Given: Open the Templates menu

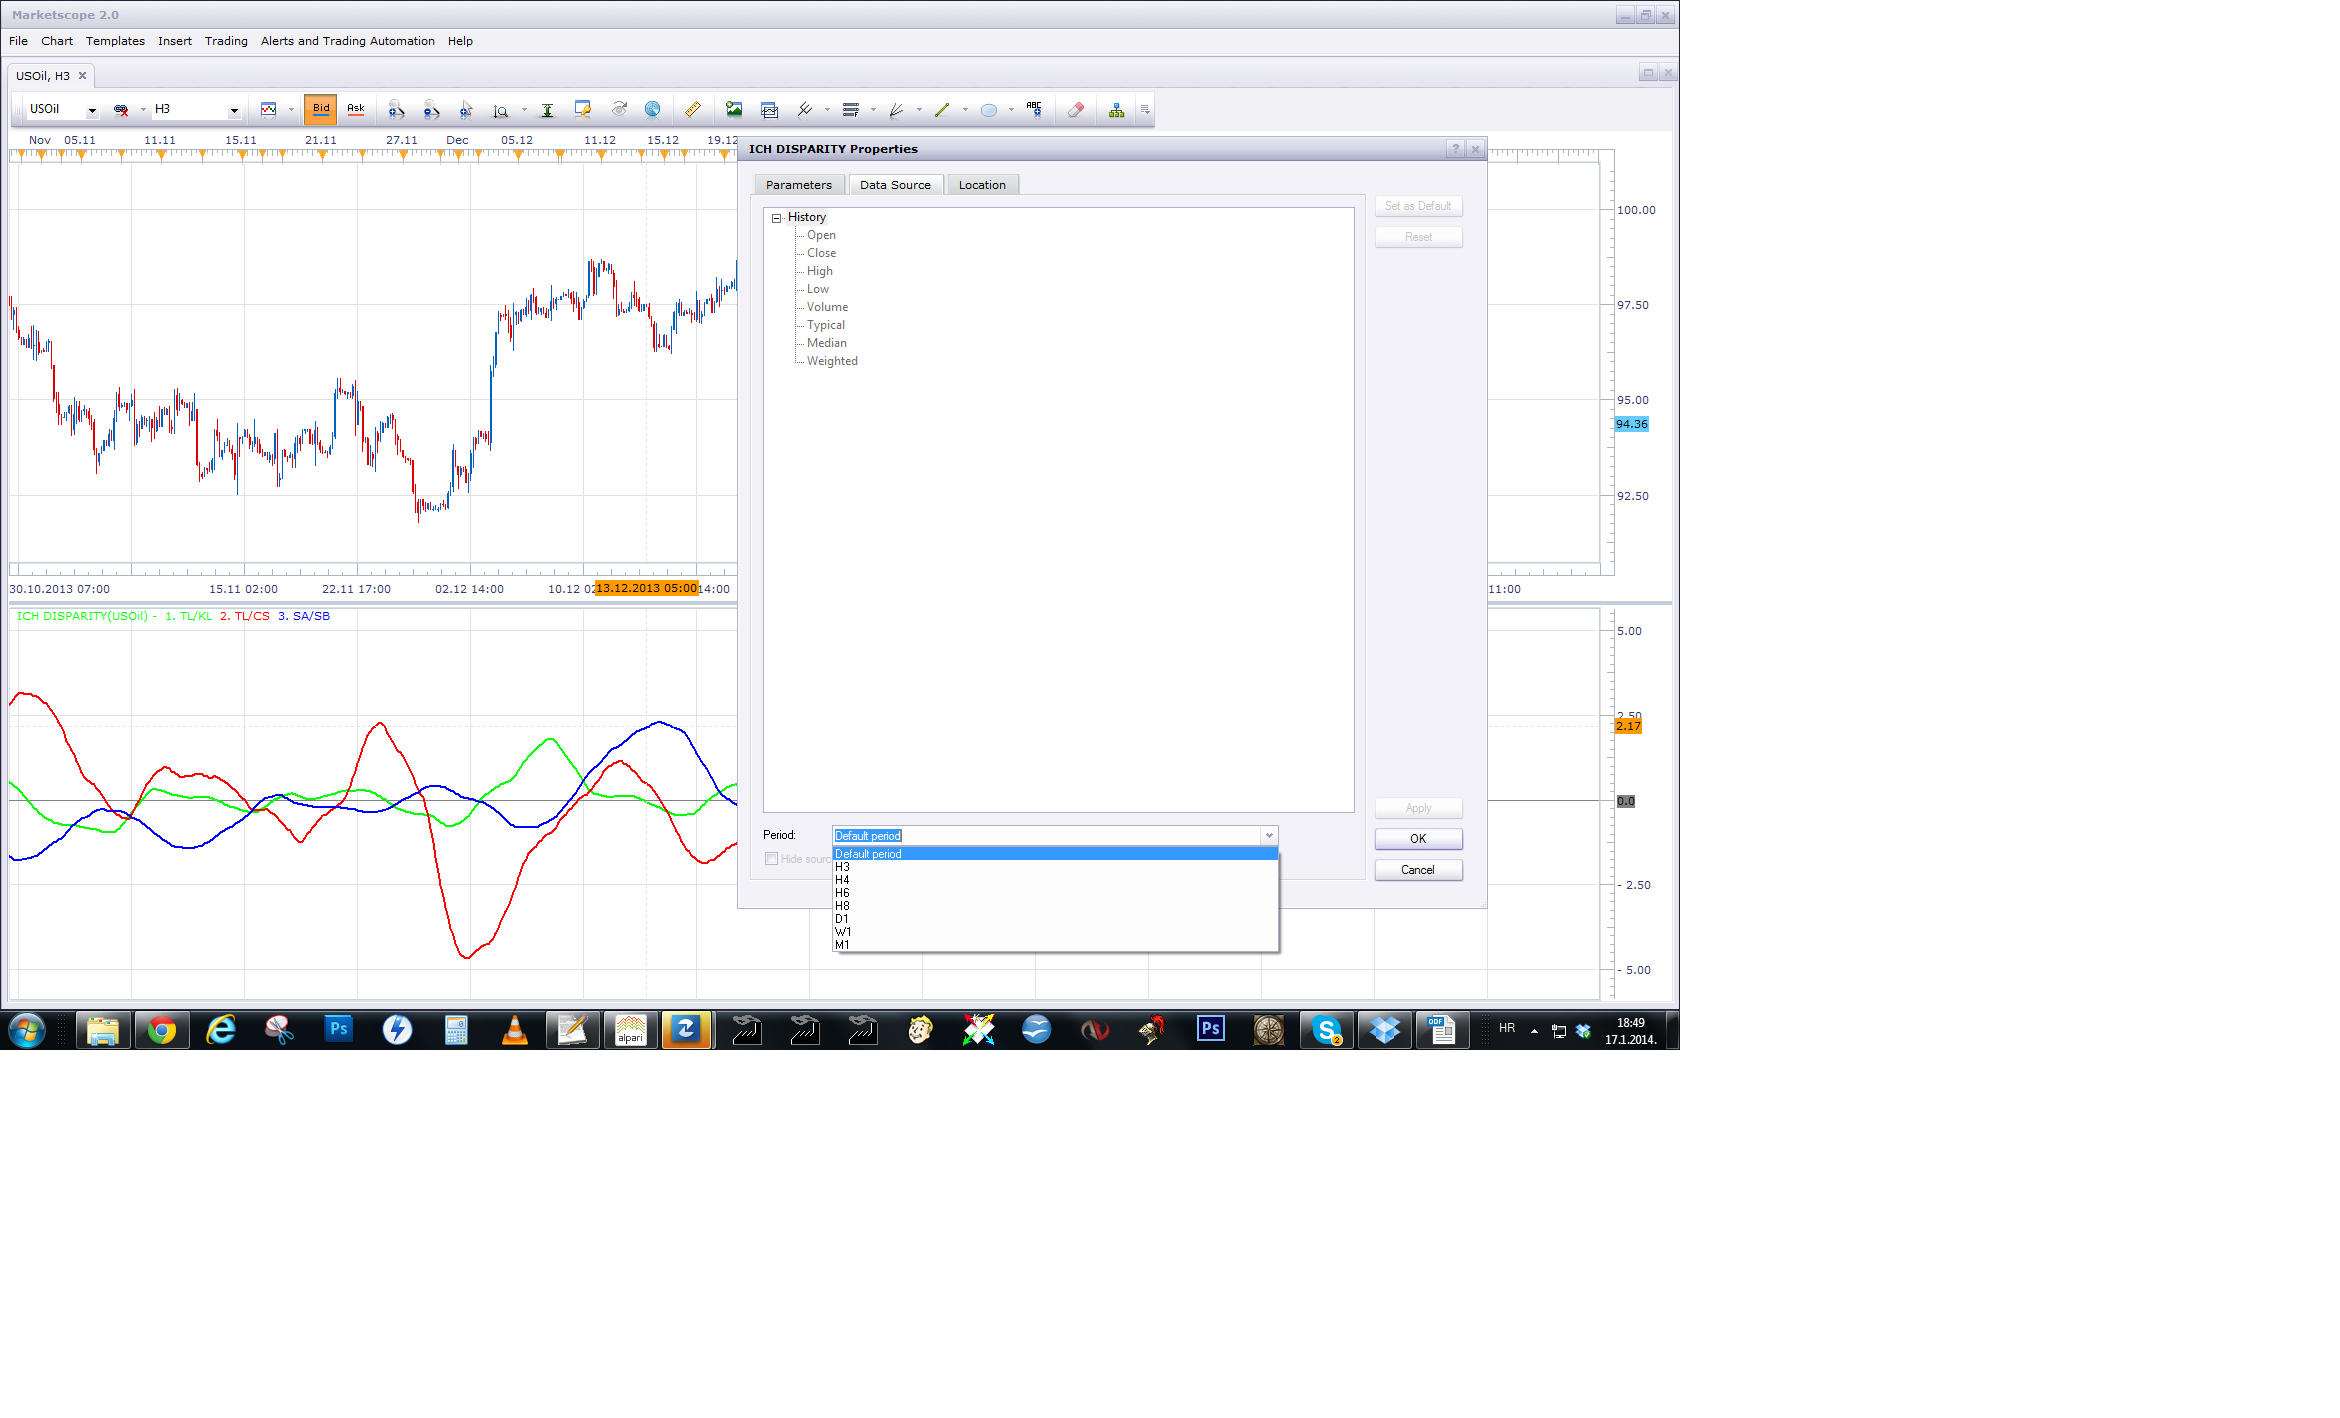Looking at the screenshot, I should pos(115,41).
